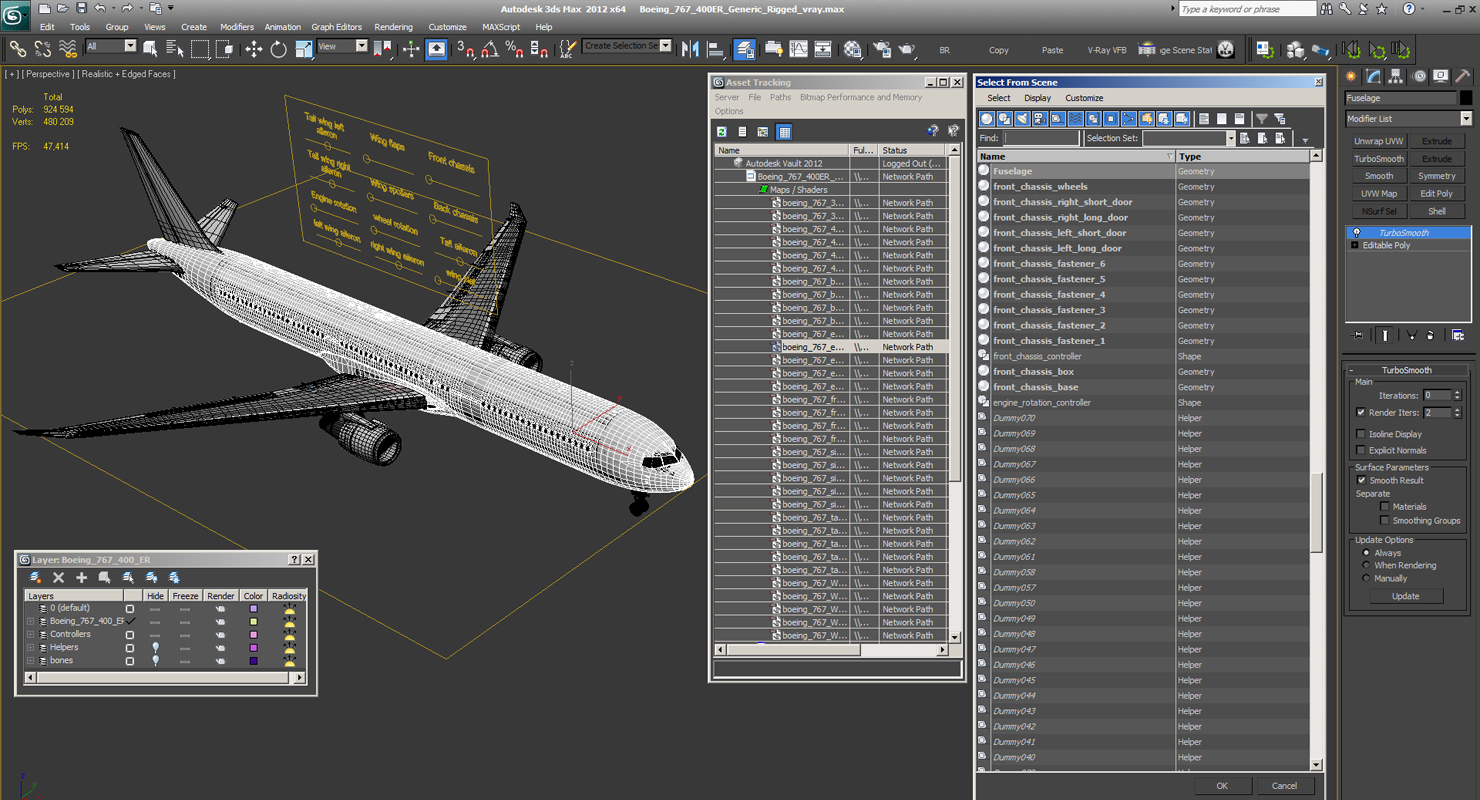Toggle Display Geometry filter in Select From Scene

[986, 118]
